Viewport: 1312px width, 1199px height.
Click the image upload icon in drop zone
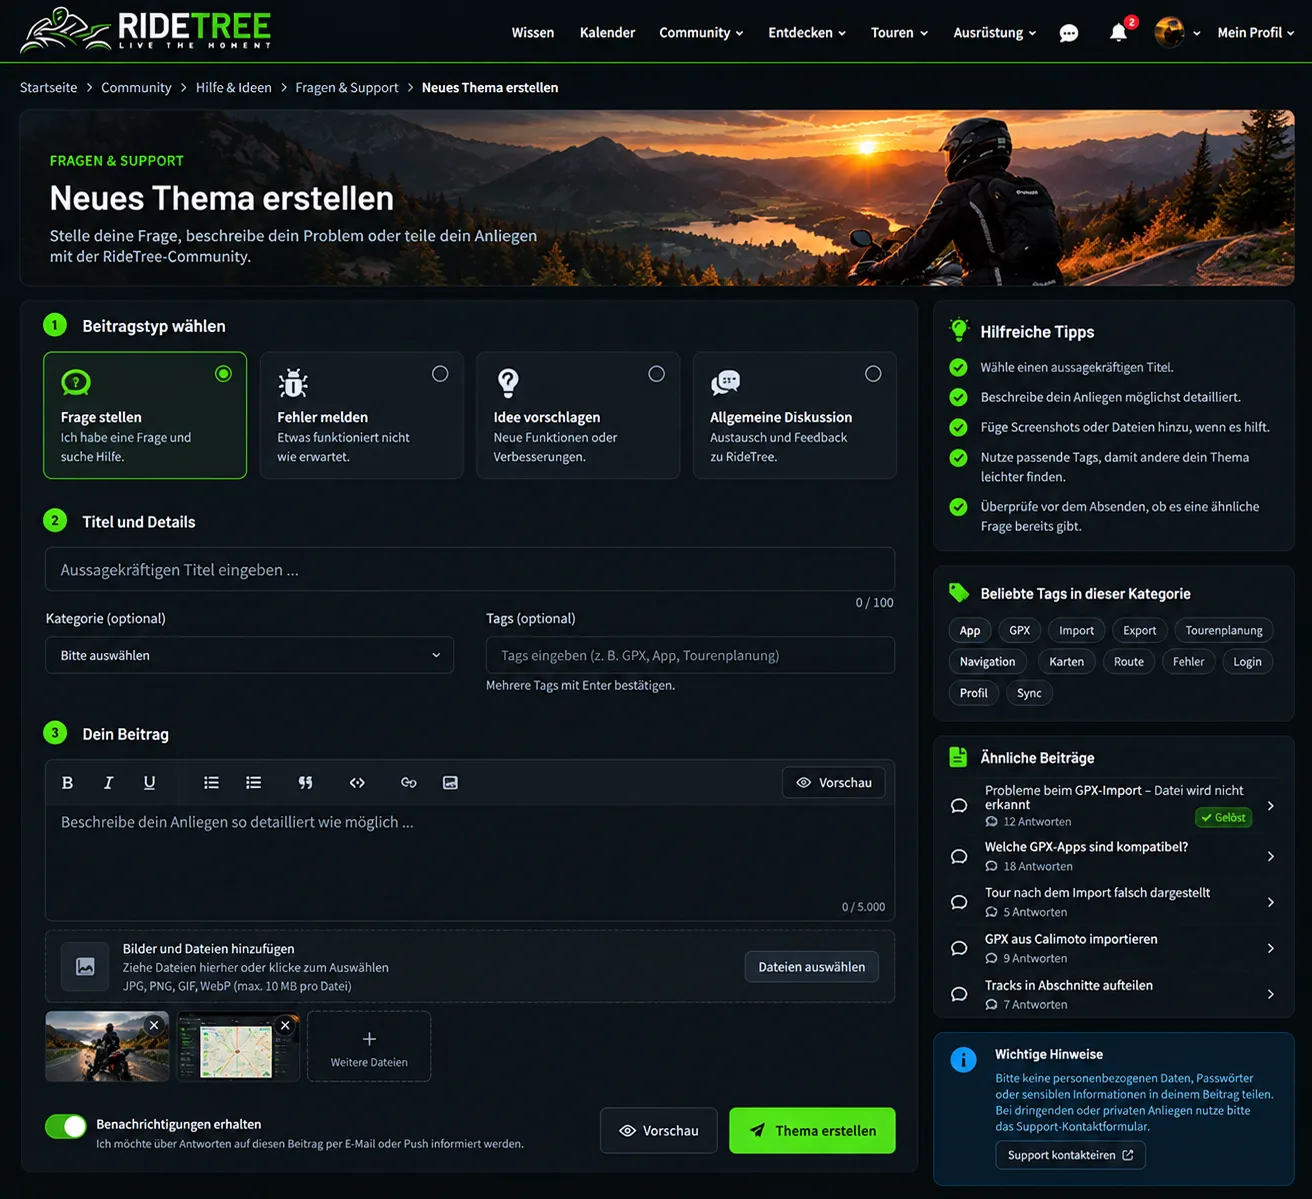[85, 967]
